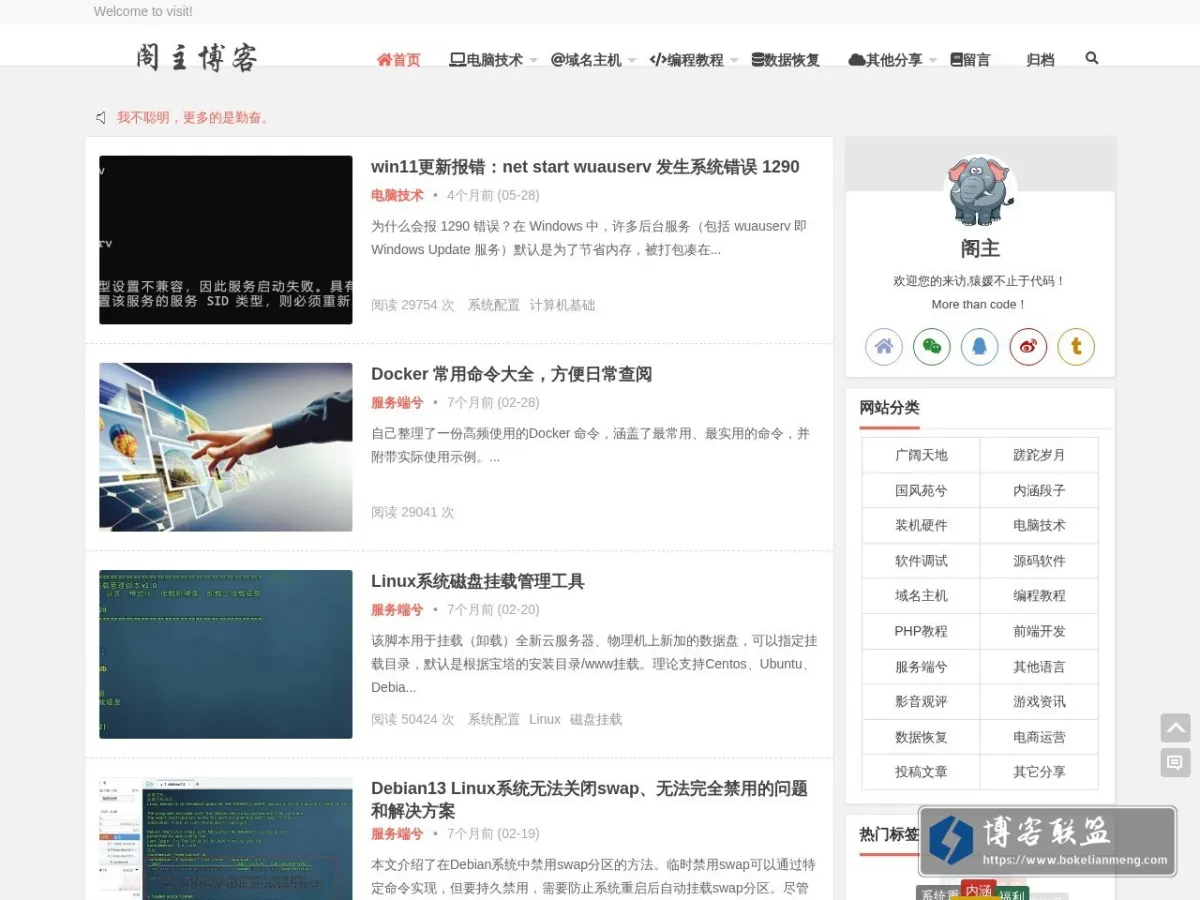This screenshot has height=900, width=1200.
Task: Select 装机硬件 category
Action: click(921, 525)
